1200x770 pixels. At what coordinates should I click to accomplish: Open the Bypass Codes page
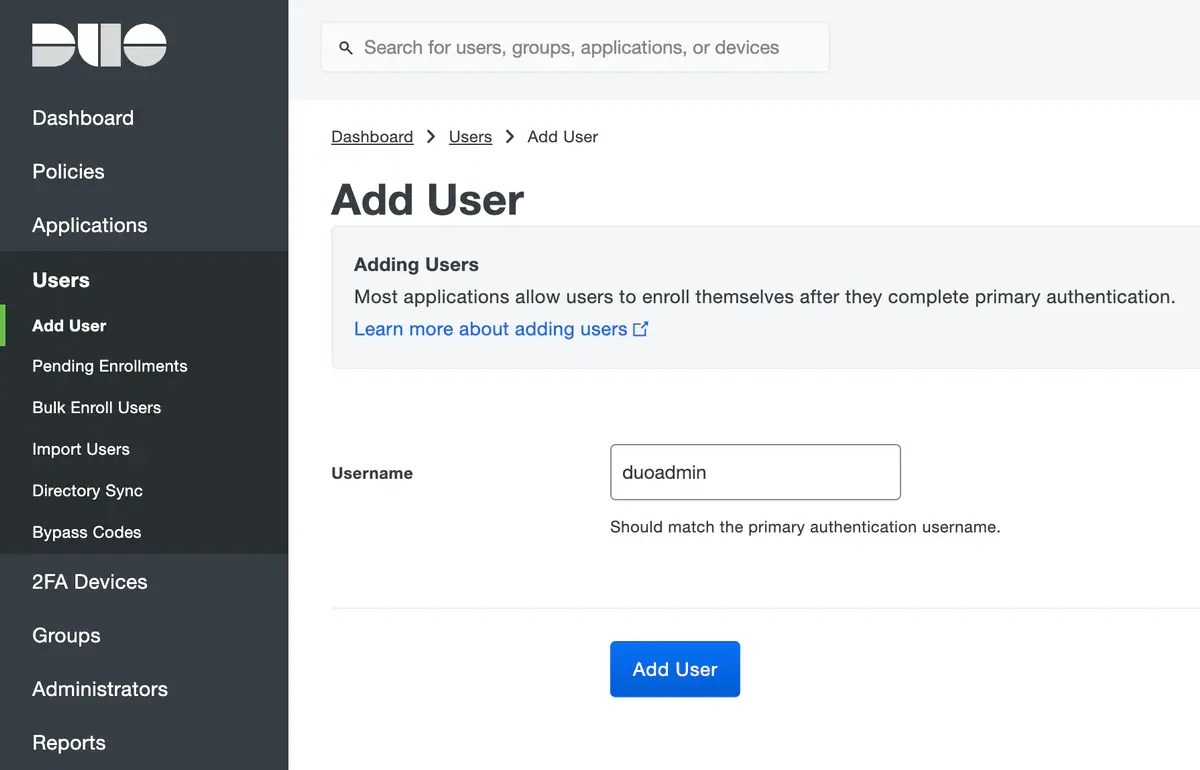[x=85, y=532]
